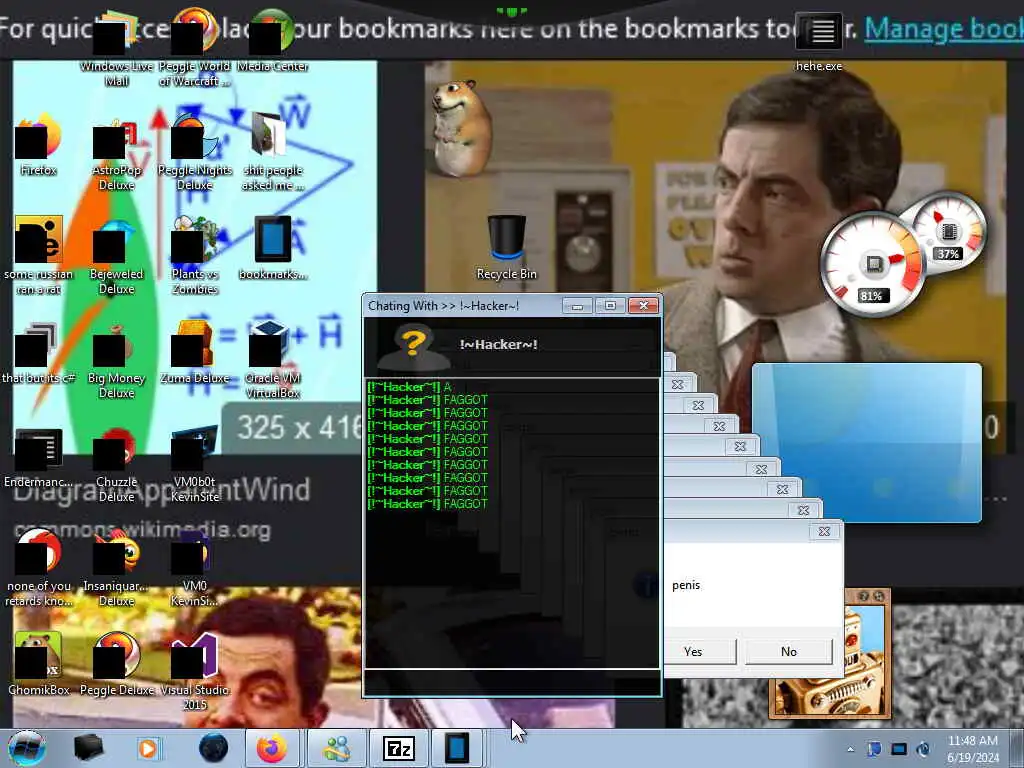This screenshot has height=768, width=1024.
Task: Open the VM0 KevinSi... desktop icon
Action: point(195,568)
